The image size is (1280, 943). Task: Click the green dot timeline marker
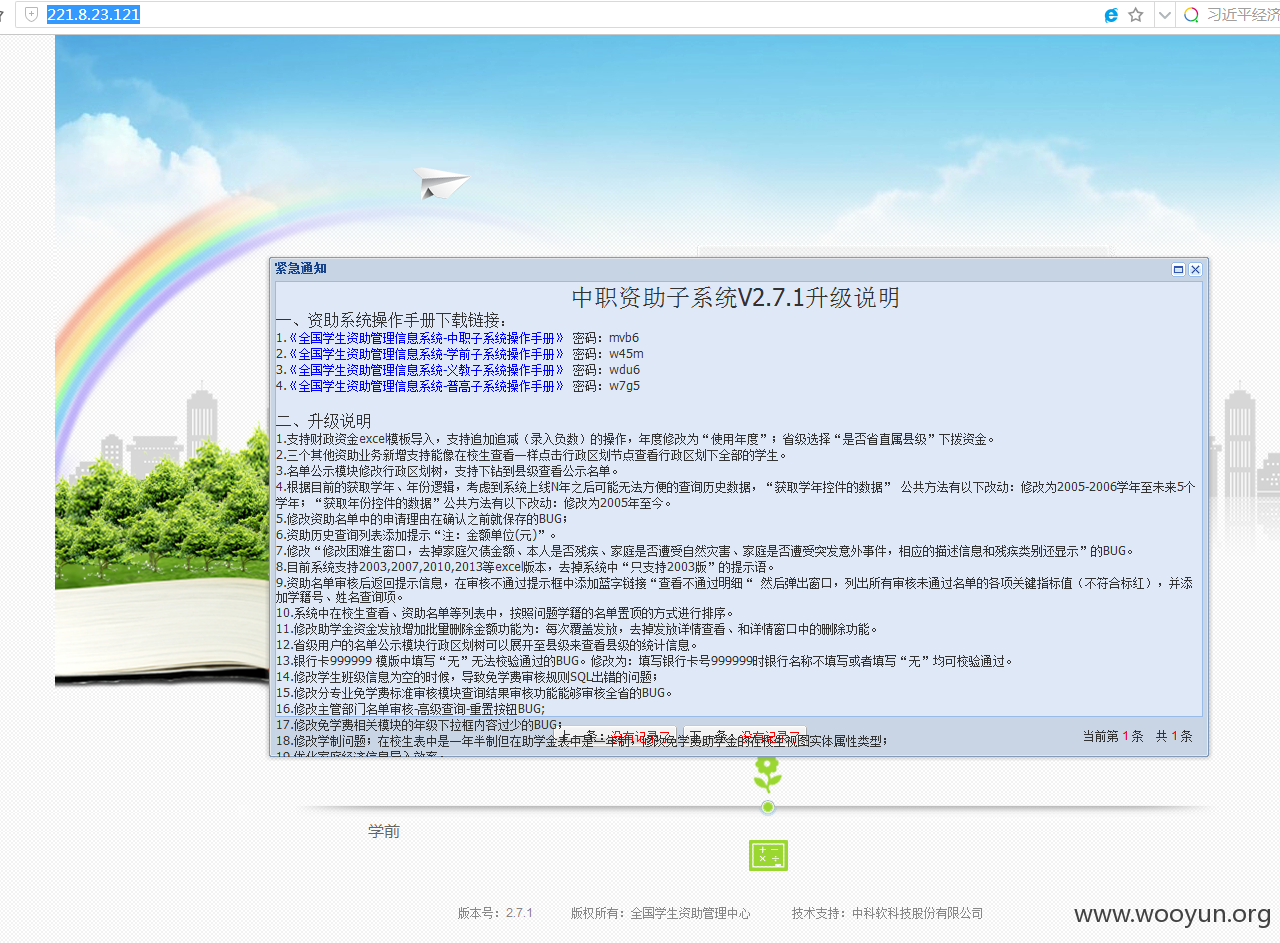pyautogui.click(x=768, y=807)
